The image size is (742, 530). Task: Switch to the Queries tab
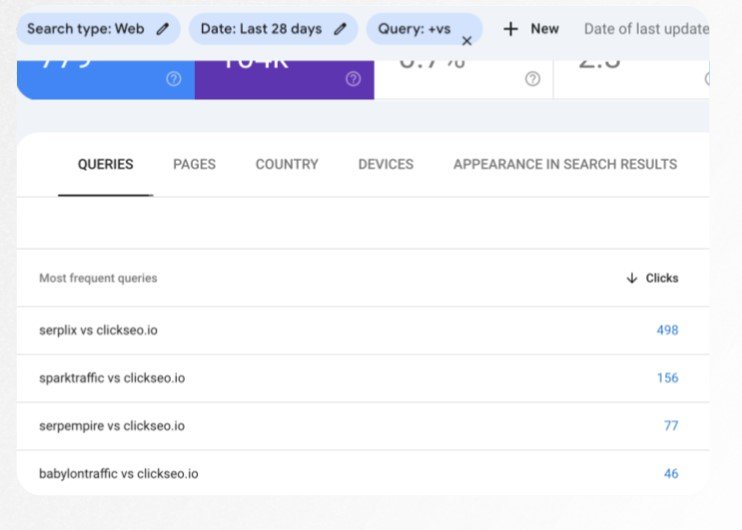[106, 164]
